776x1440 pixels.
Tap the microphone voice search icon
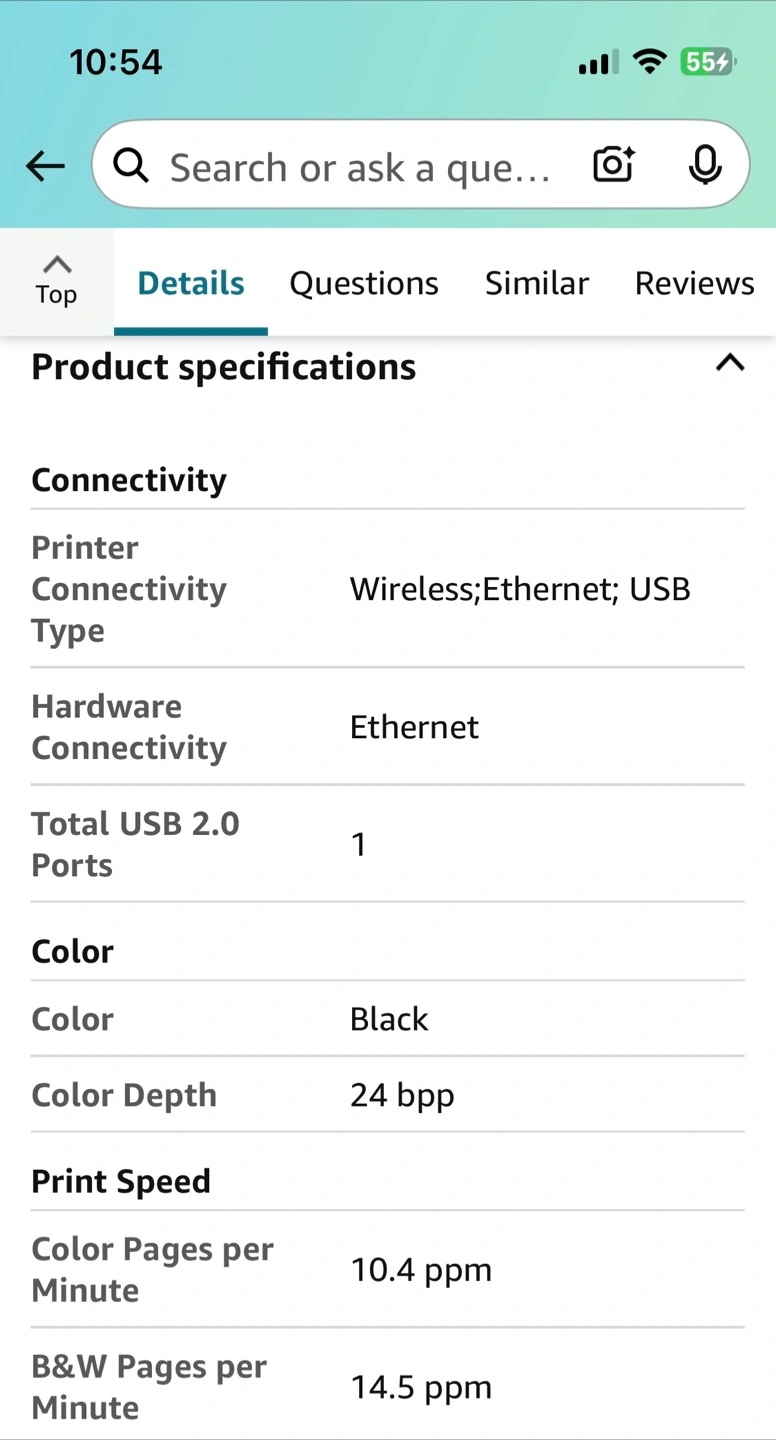pos(705,165)
